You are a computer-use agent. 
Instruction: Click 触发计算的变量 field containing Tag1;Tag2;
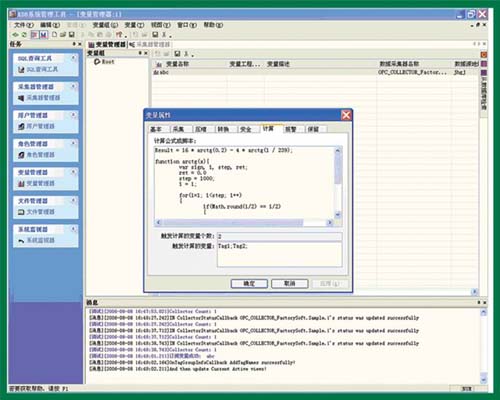pos(279,254)
